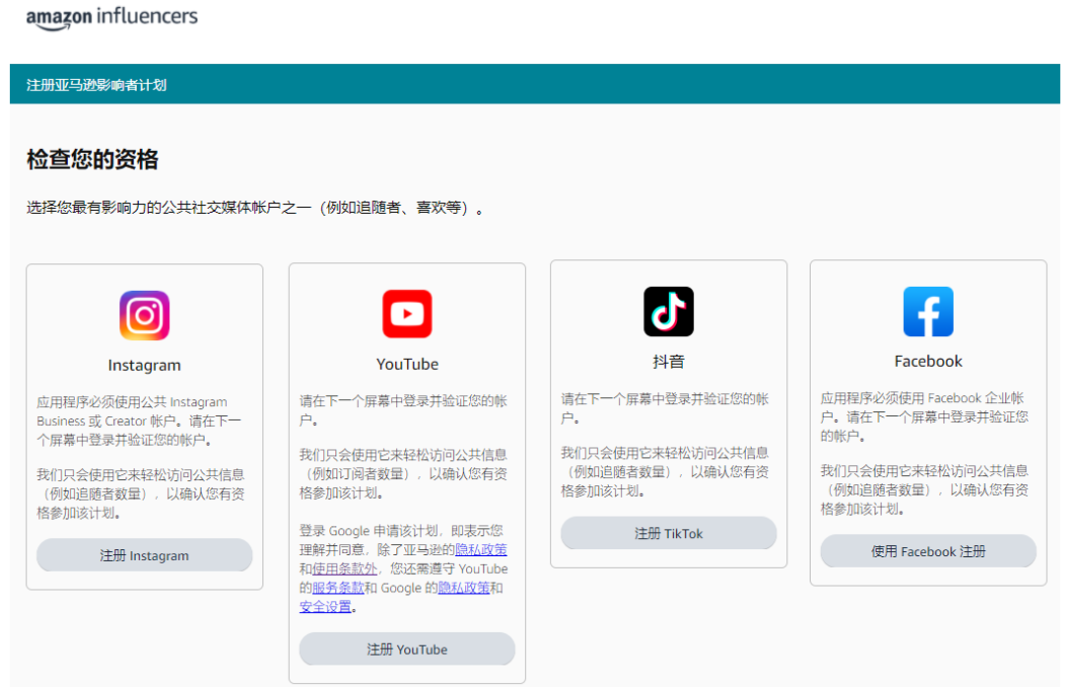Click the Instagram camera logo image
Image resolution: width=1080 pixels, height=694 pixels.
pyautogui.click(x=144, y=313)
